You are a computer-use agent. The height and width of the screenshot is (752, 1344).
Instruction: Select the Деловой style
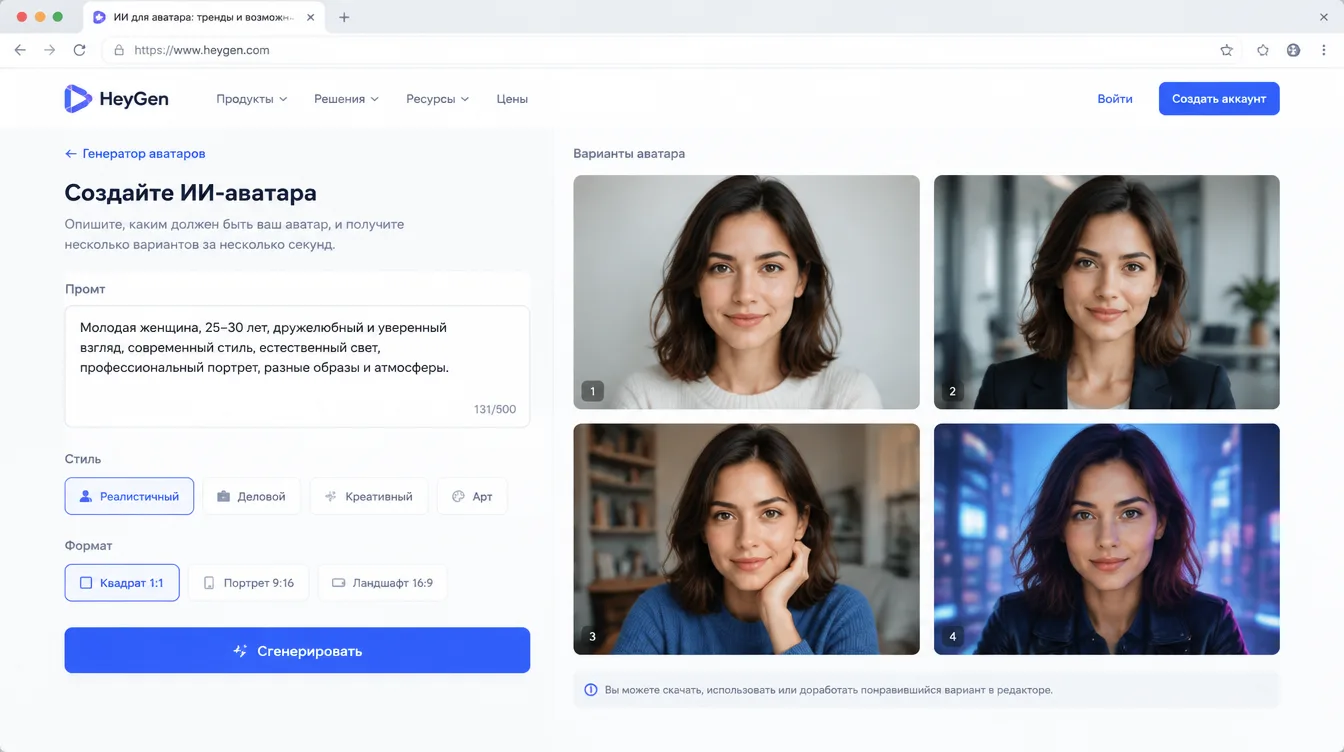(x=252, y=496)
